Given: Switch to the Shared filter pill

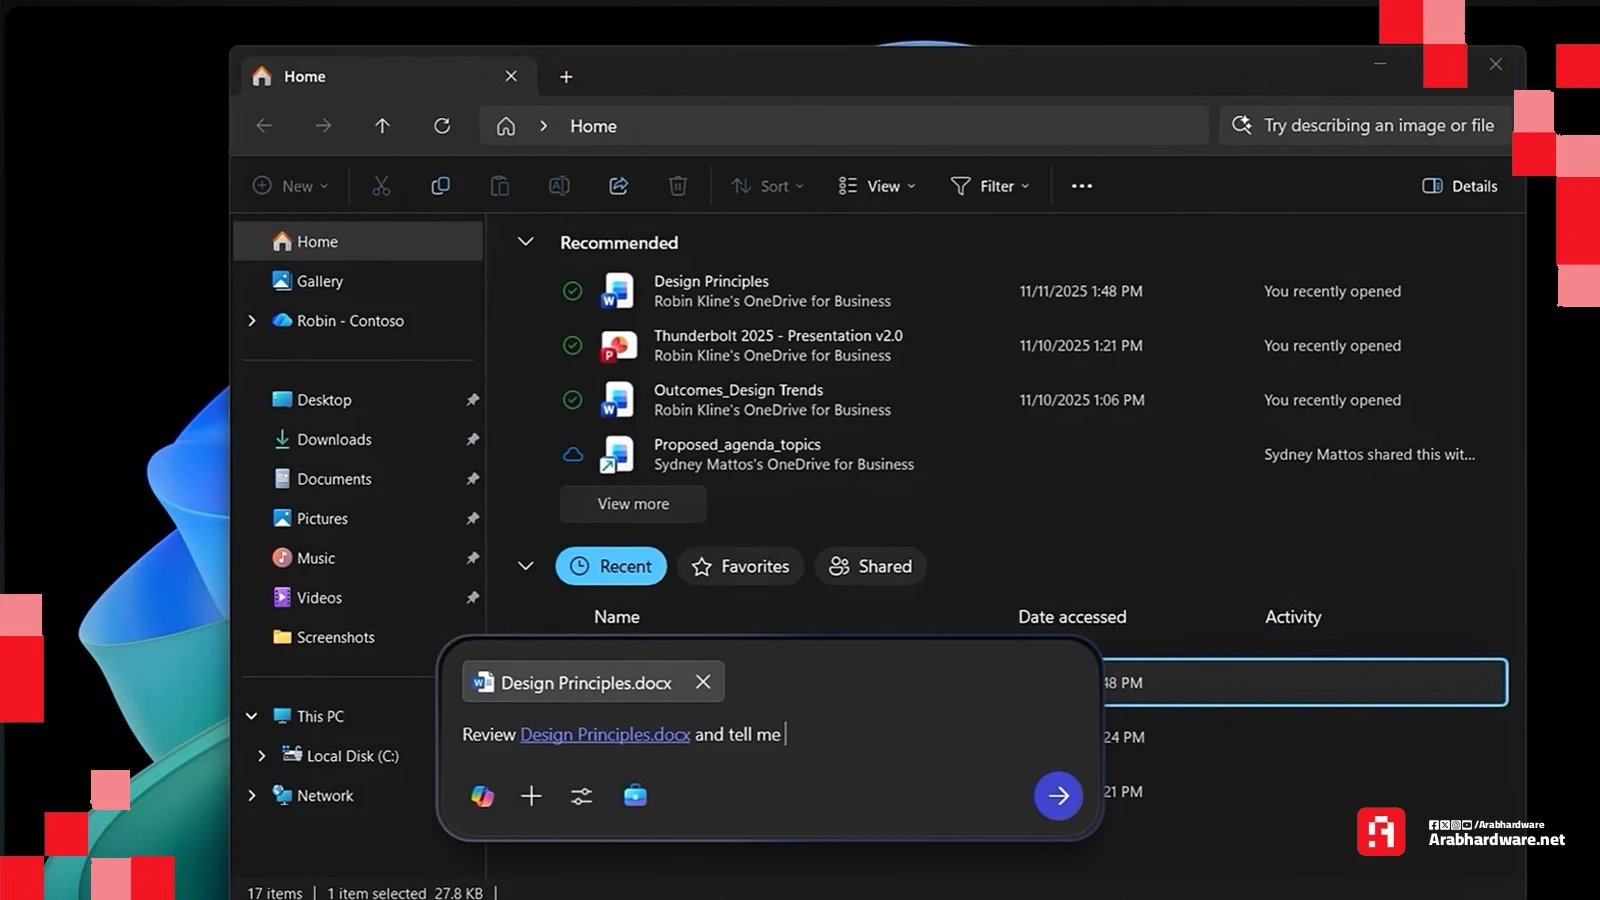Looking at the screenshot, I should [x=870, y=566].
